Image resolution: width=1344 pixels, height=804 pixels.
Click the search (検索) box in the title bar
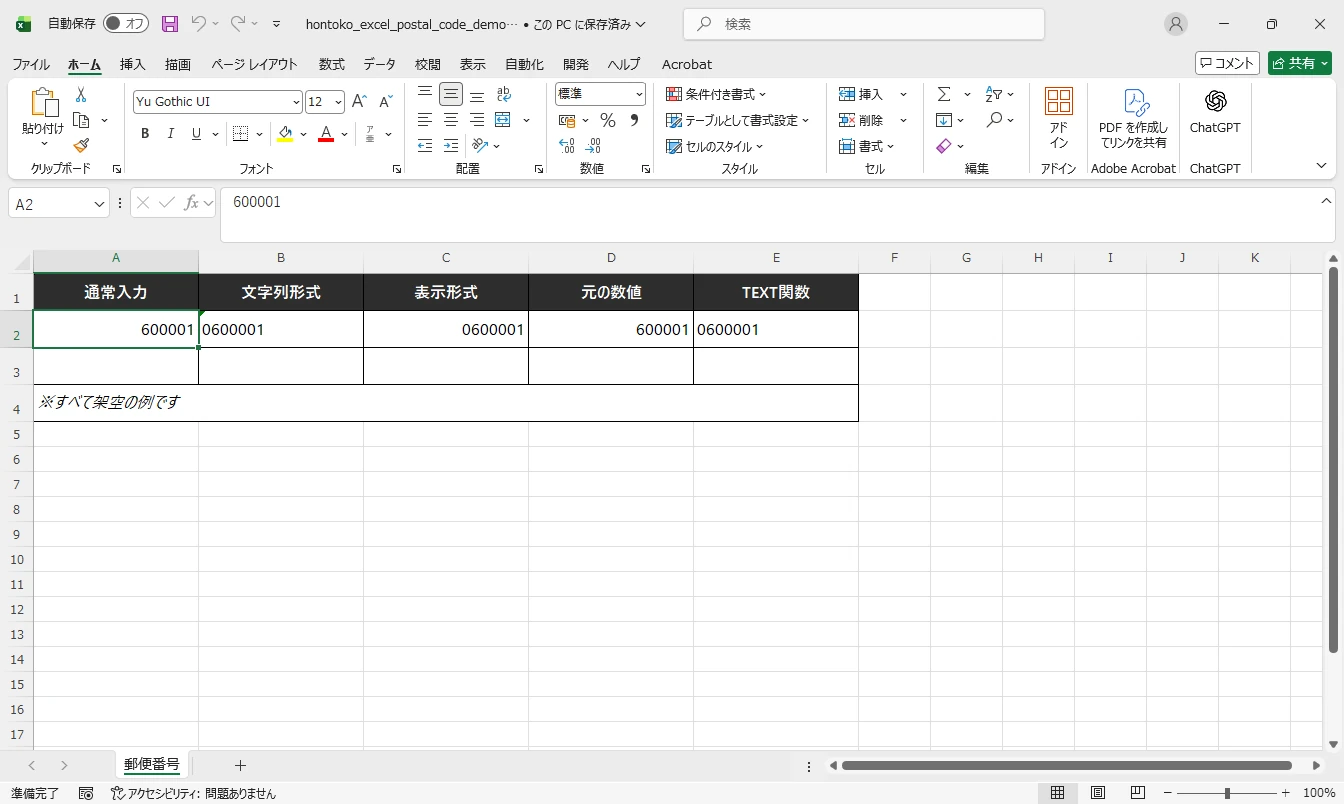coord(864,24)
